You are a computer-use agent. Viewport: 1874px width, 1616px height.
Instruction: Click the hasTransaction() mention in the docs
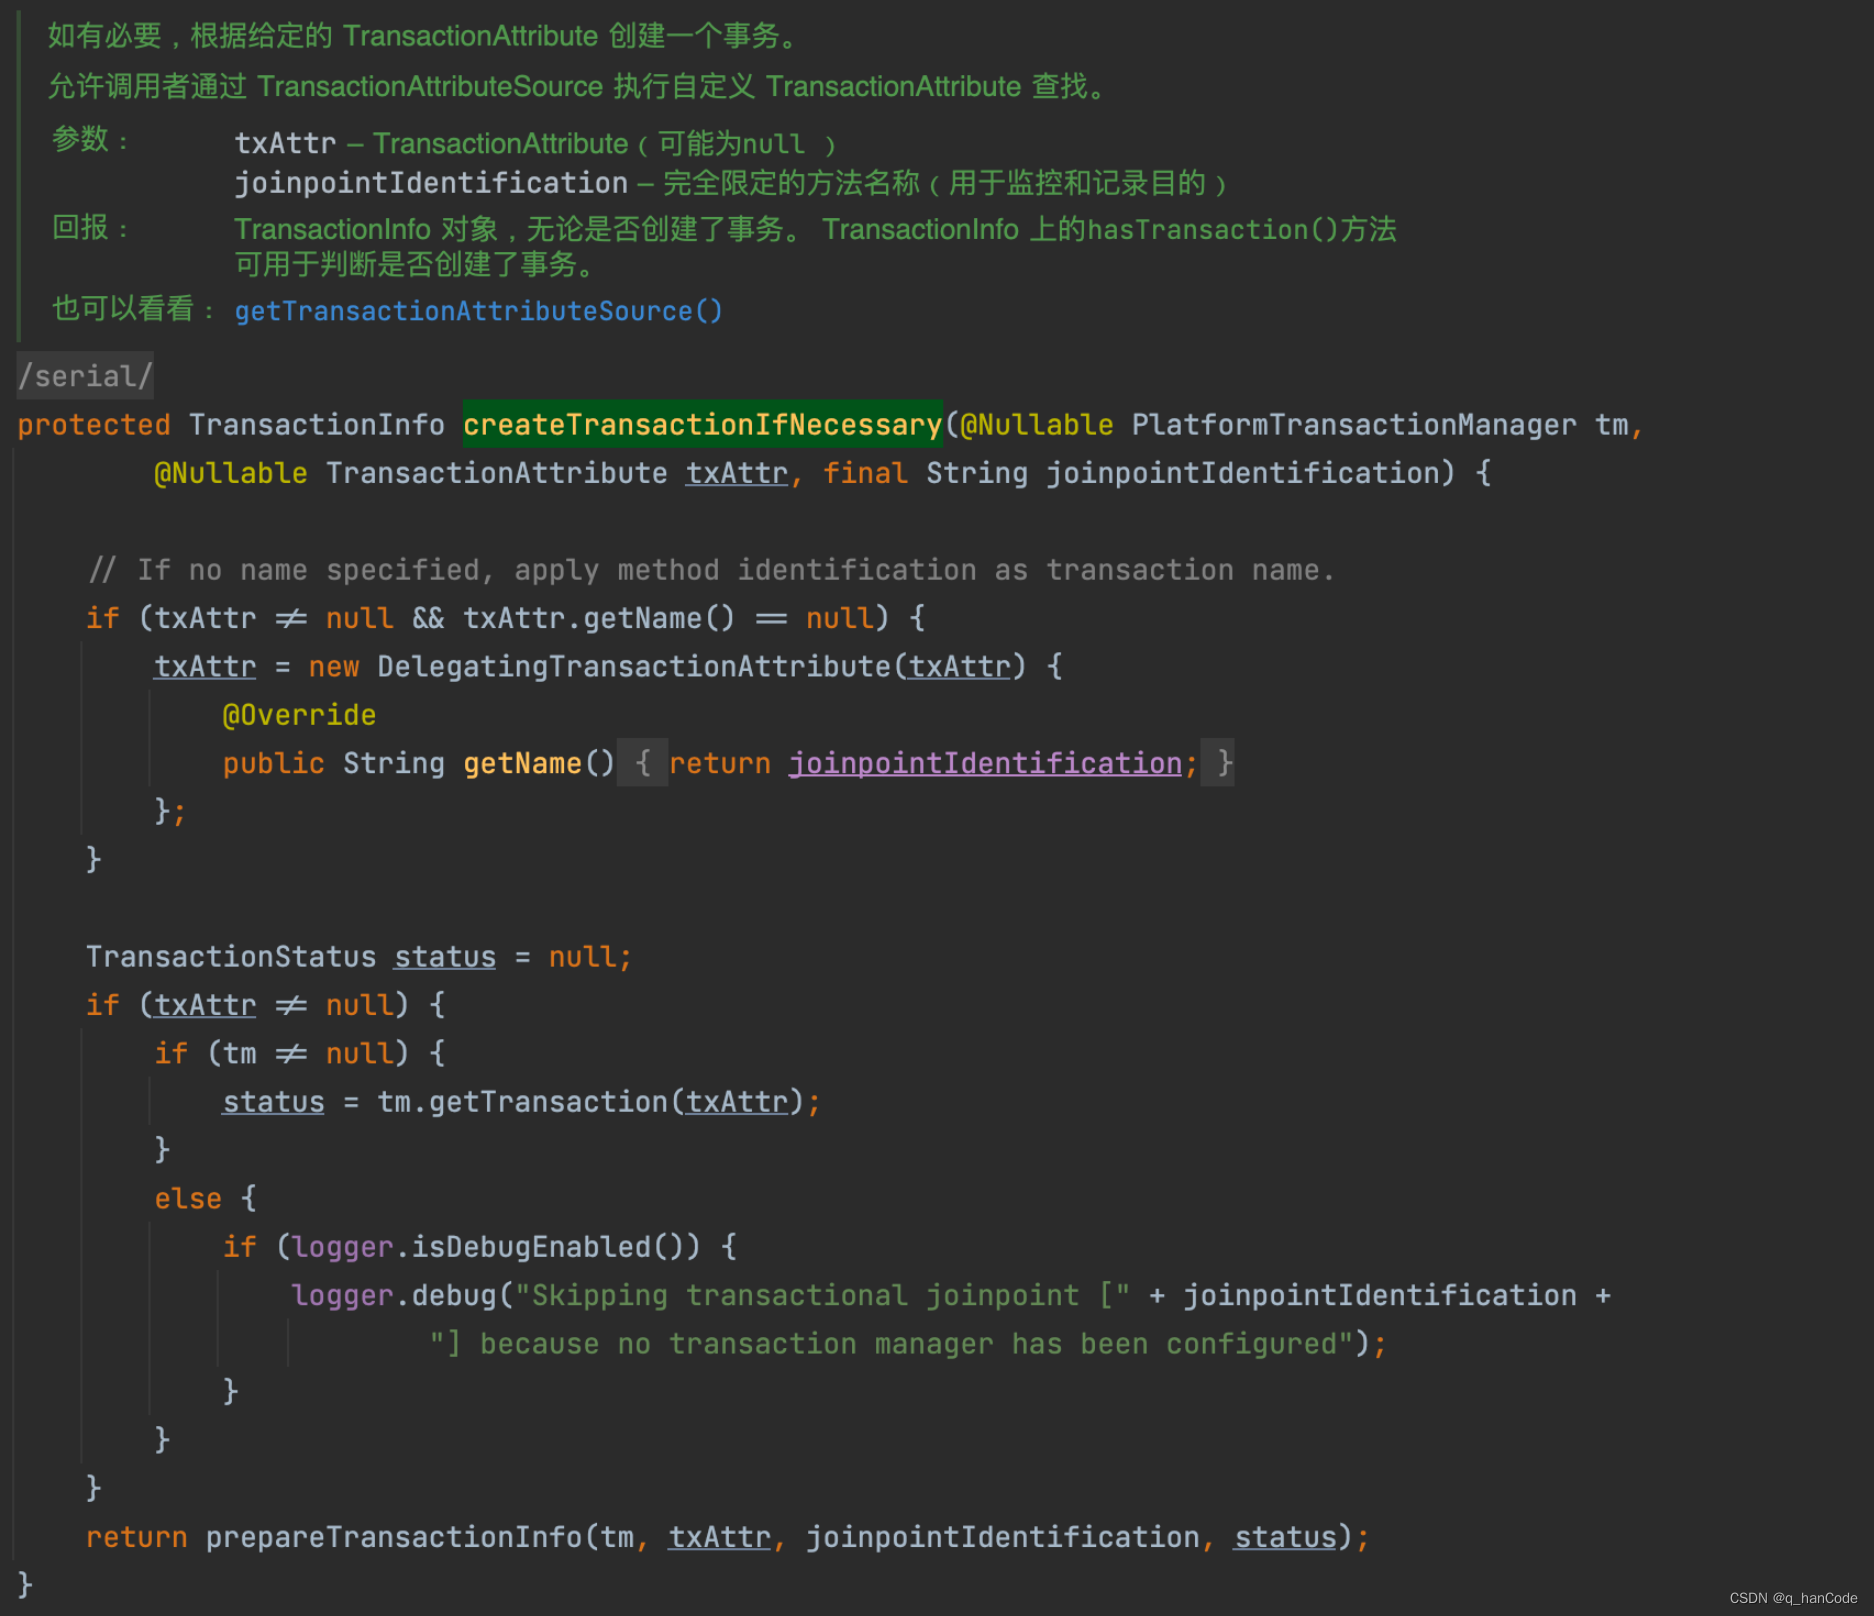(1213, 229)
